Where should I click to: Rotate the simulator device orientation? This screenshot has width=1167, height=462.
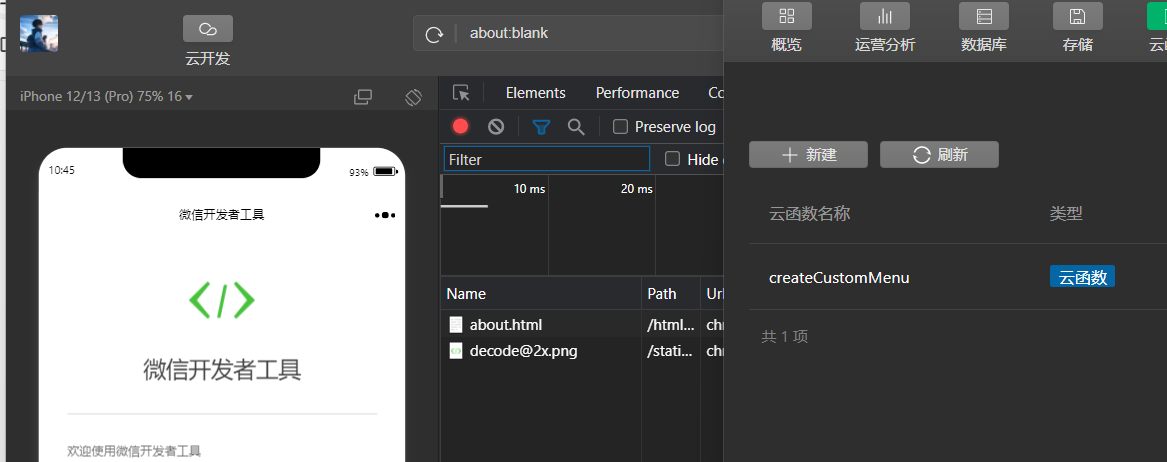(414, 97)
